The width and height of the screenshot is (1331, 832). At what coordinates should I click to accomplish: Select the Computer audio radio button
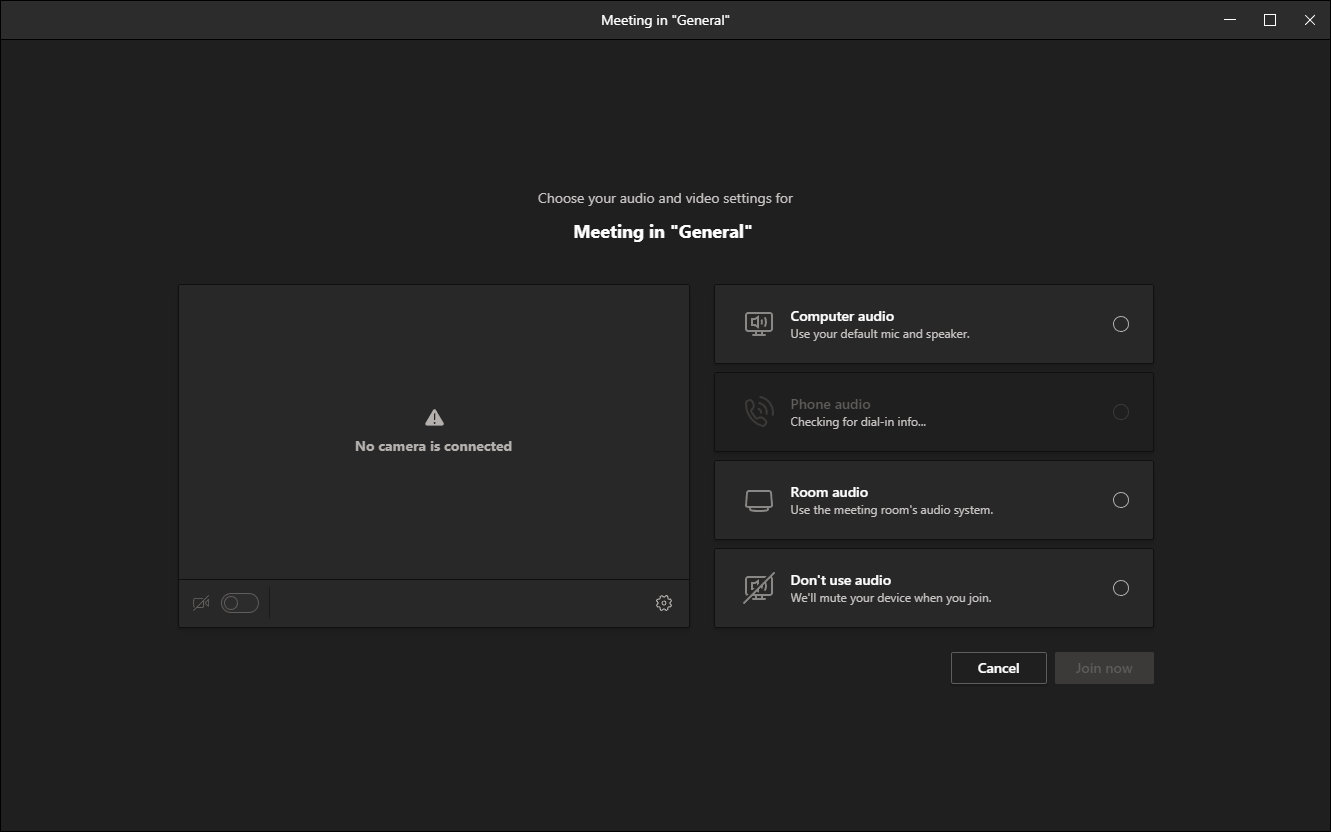click(1121, 324)
